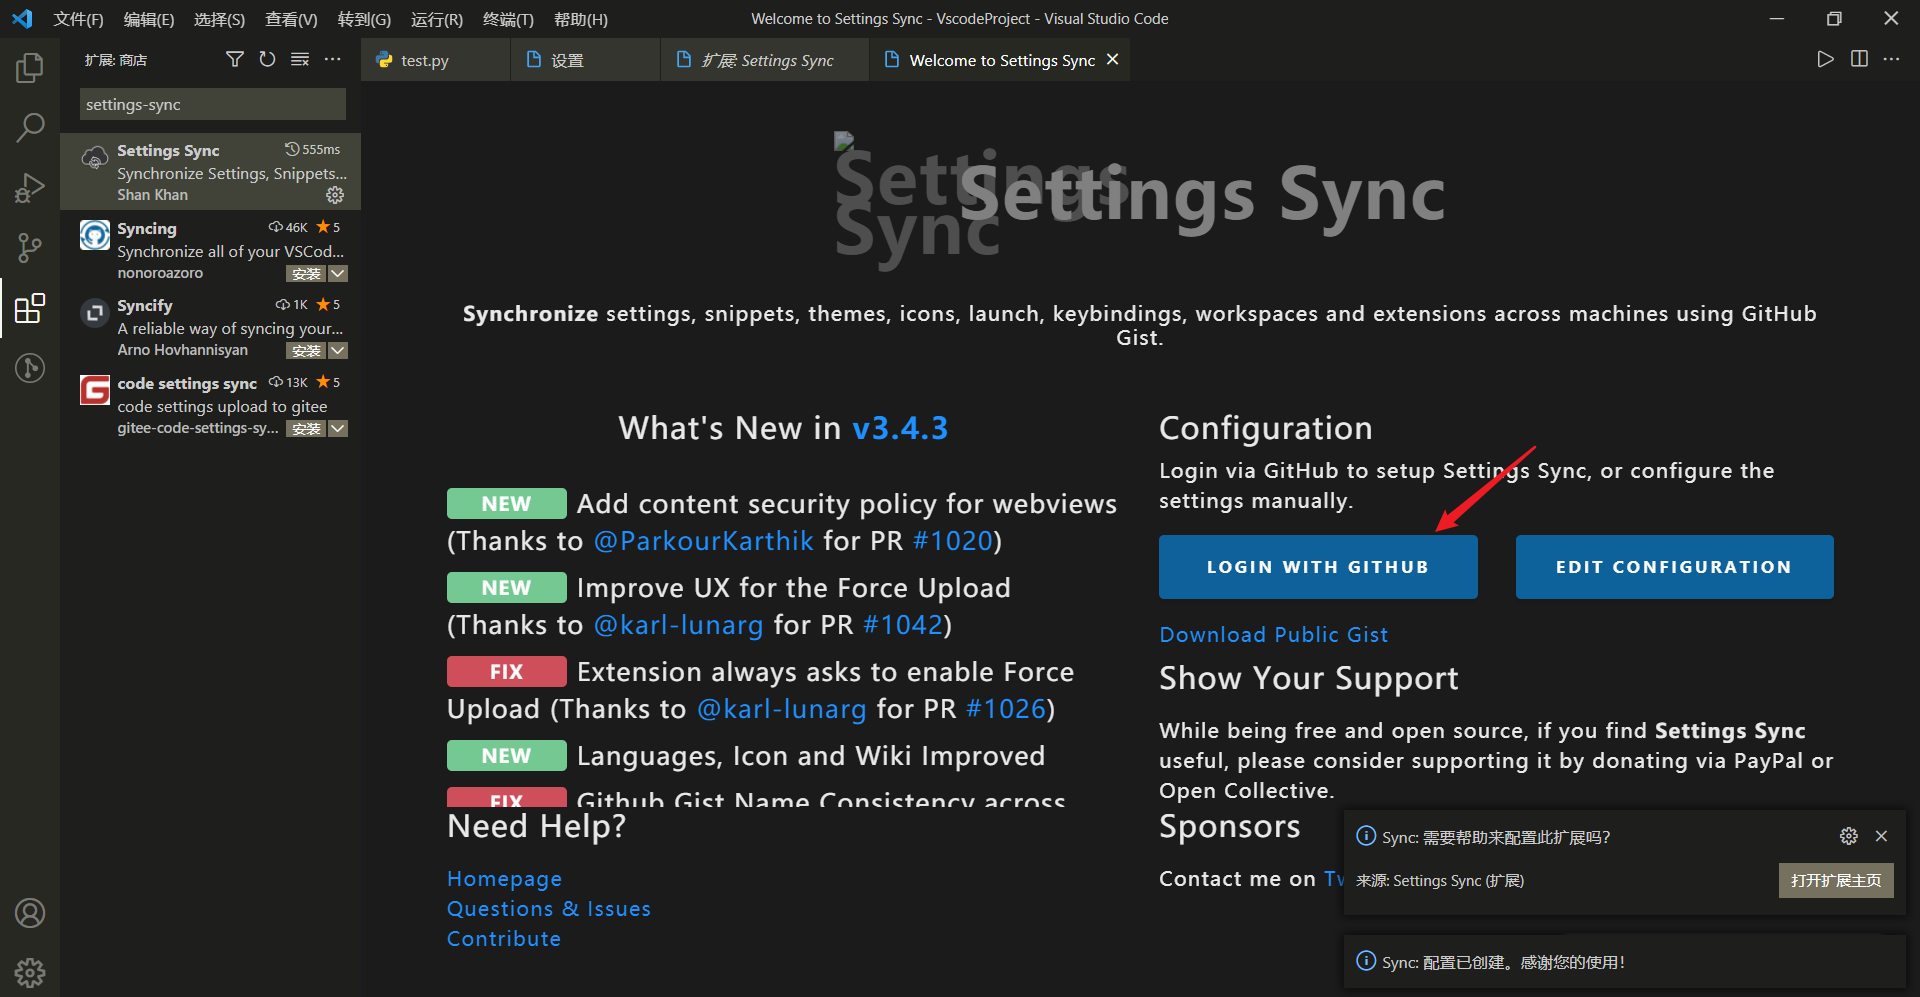Open the timeline/history activity bar icon
This screenshot has height=997, width=1920.
[x=30, y=368]
